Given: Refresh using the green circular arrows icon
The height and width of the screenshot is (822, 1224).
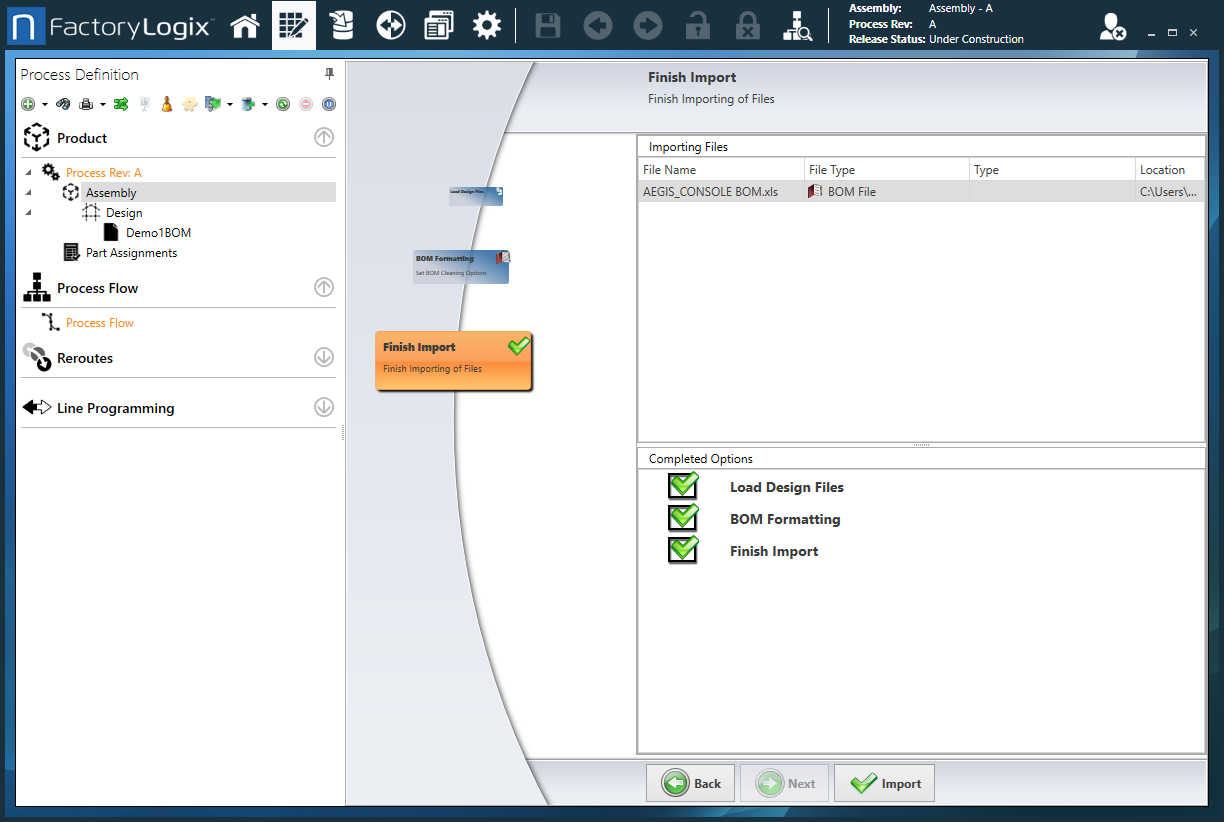Looking at the screenshot, I should 282,103.
